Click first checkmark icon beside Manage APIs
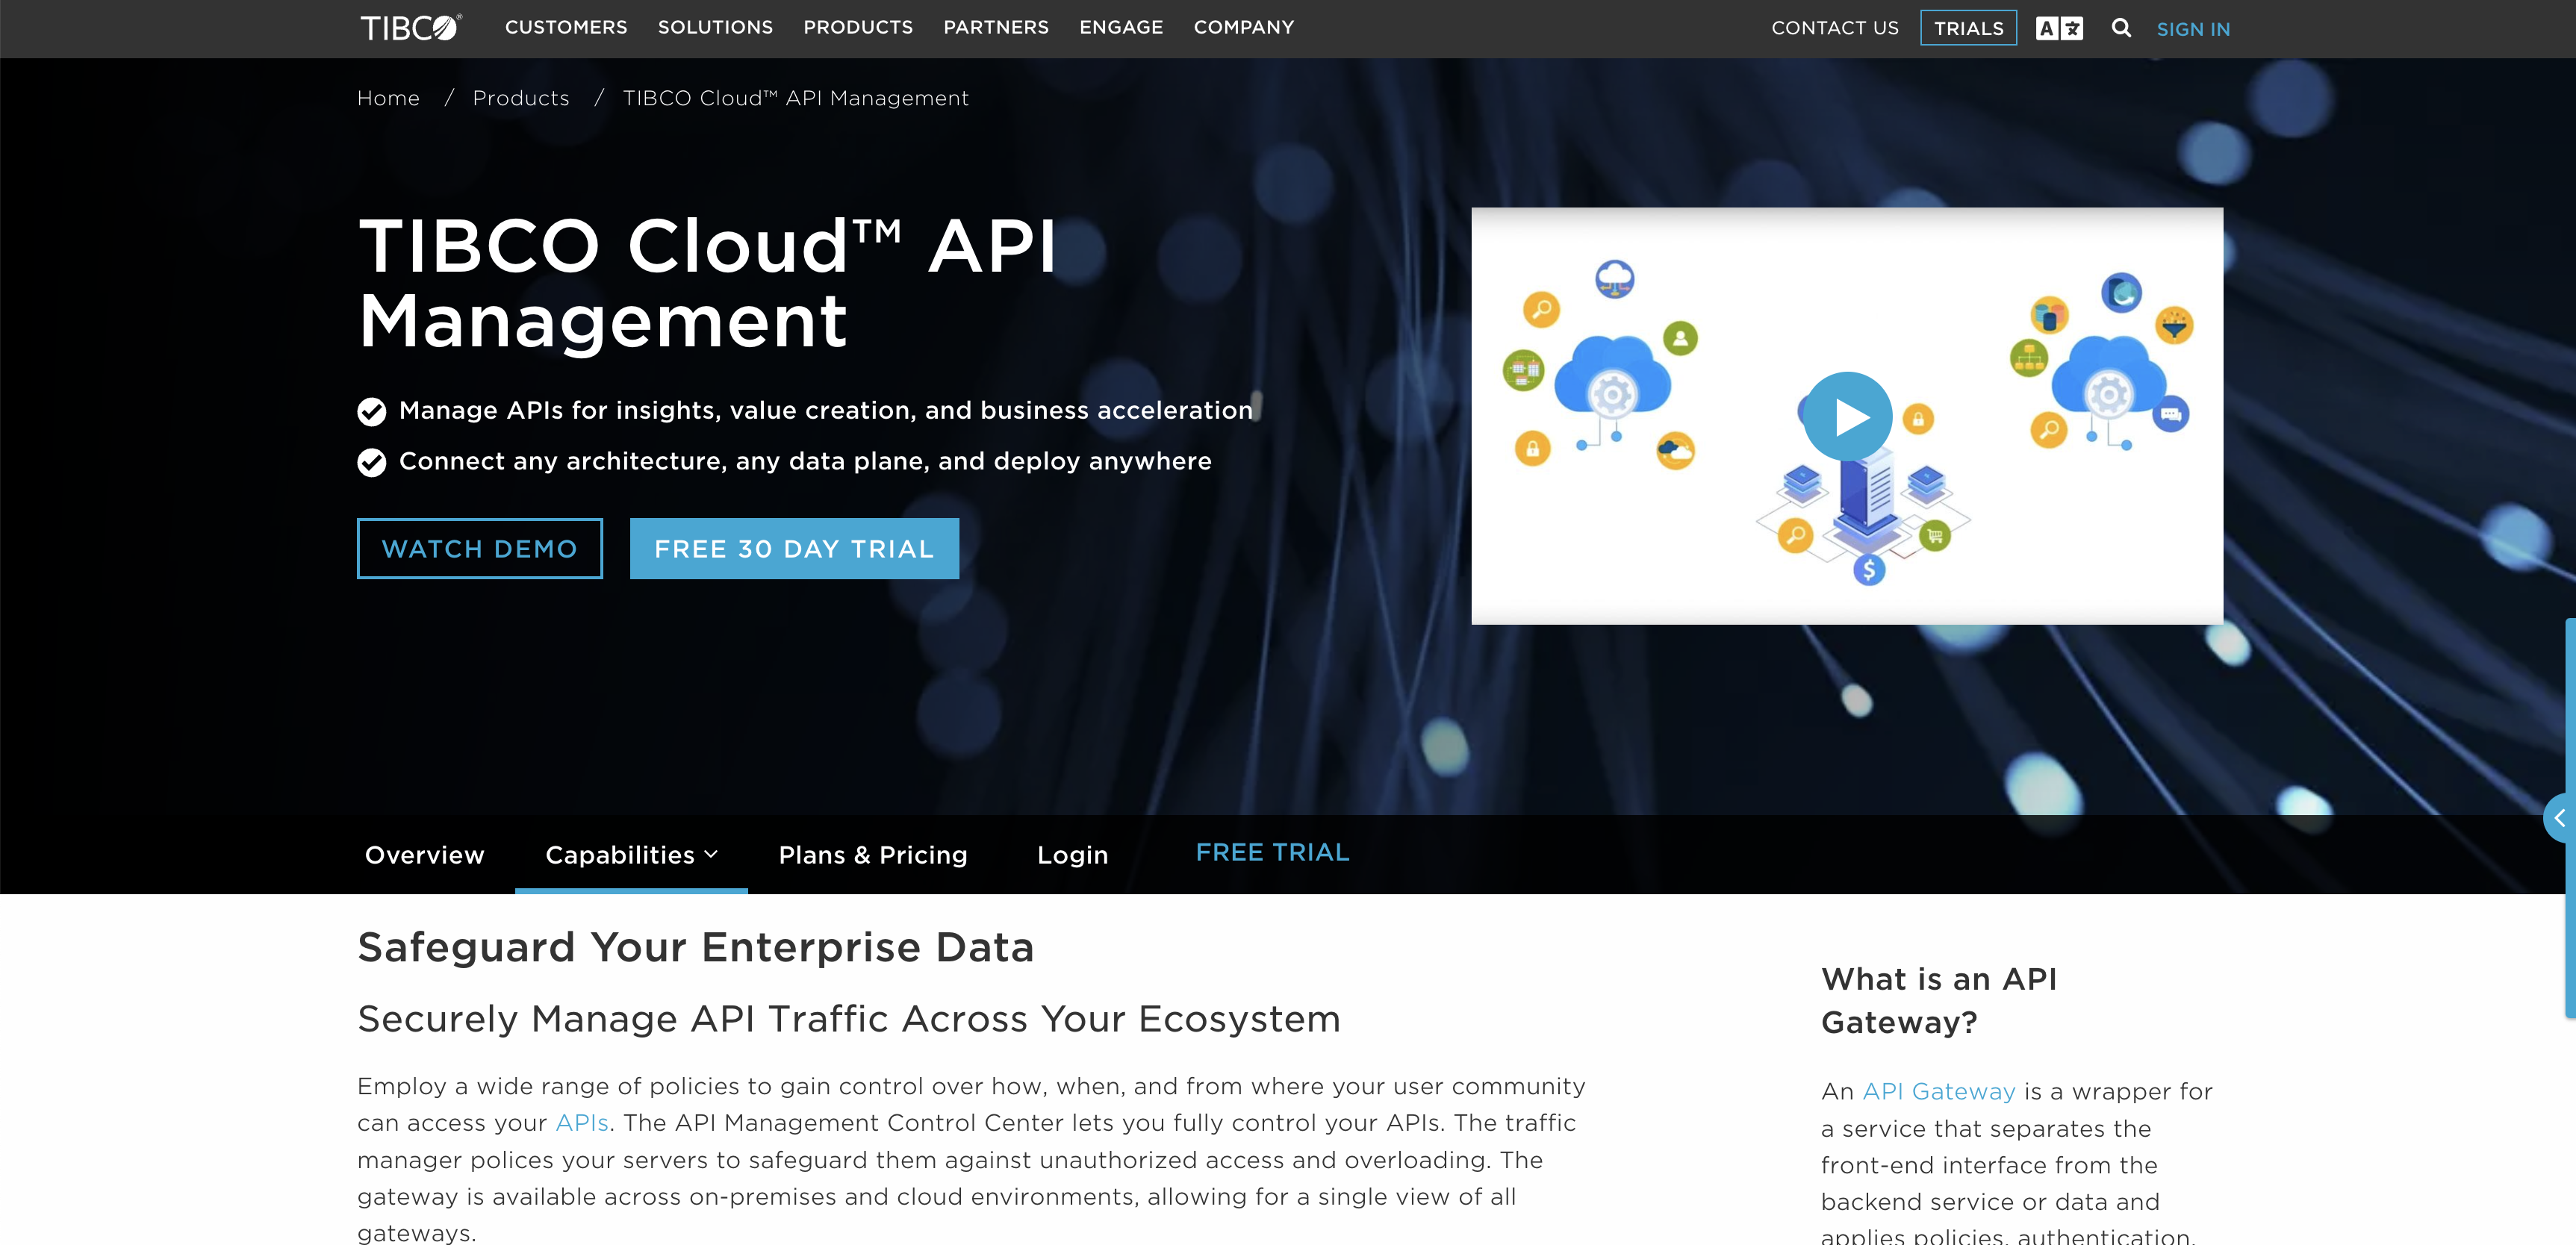 coord(372,411)
